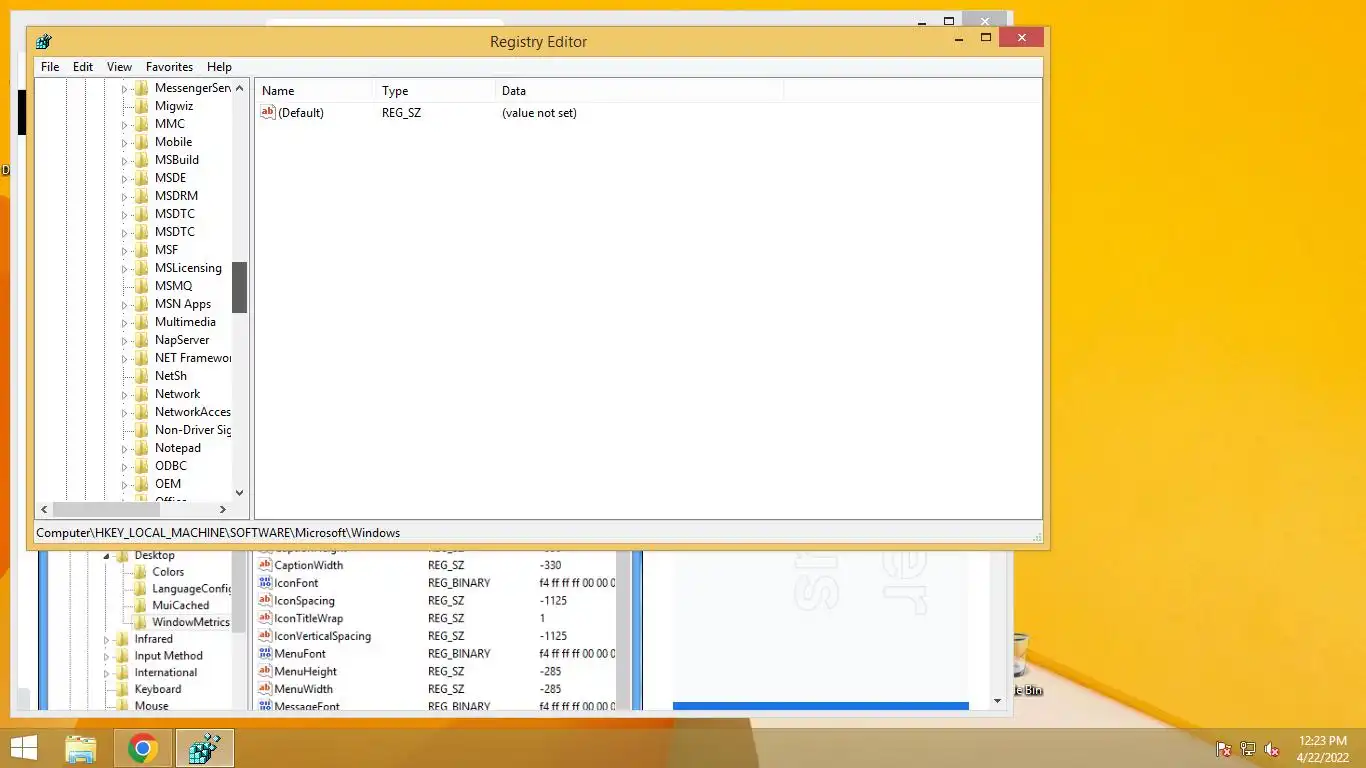This screenshot has width=1366, height=768.
Task: Open the Help menu
Action: 219,67
